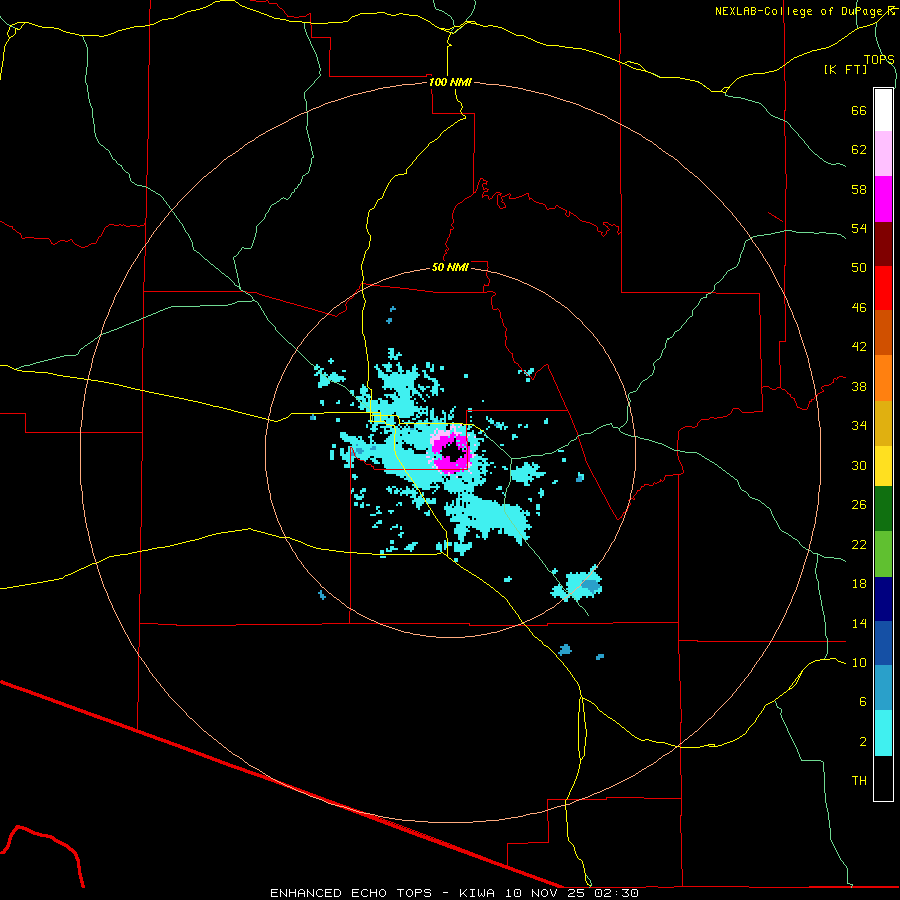Click the cyan 2 kft legend swatch

tap(883, 733)
